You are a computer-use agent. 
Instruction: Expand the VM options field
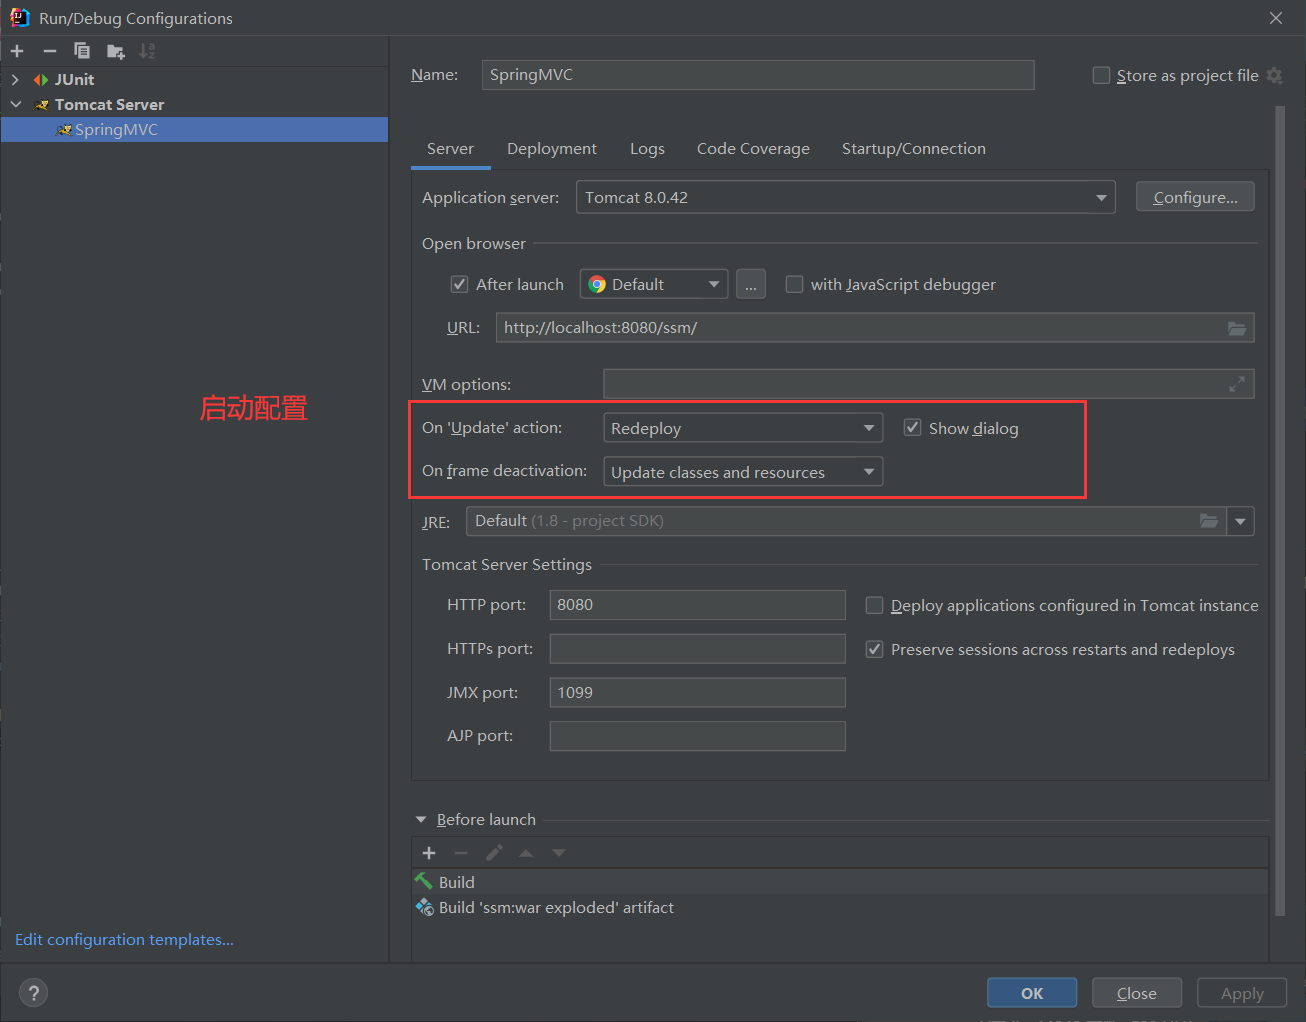(1237, 384)
